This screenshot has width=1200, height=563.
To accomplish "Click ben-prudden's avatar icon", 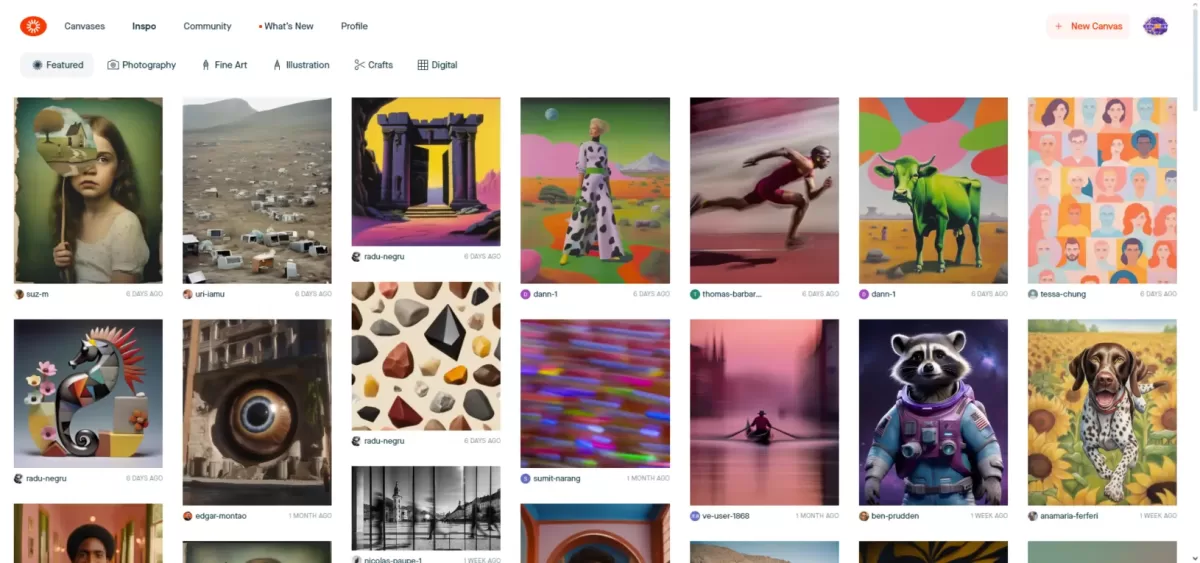I will [x=864, y=516].
